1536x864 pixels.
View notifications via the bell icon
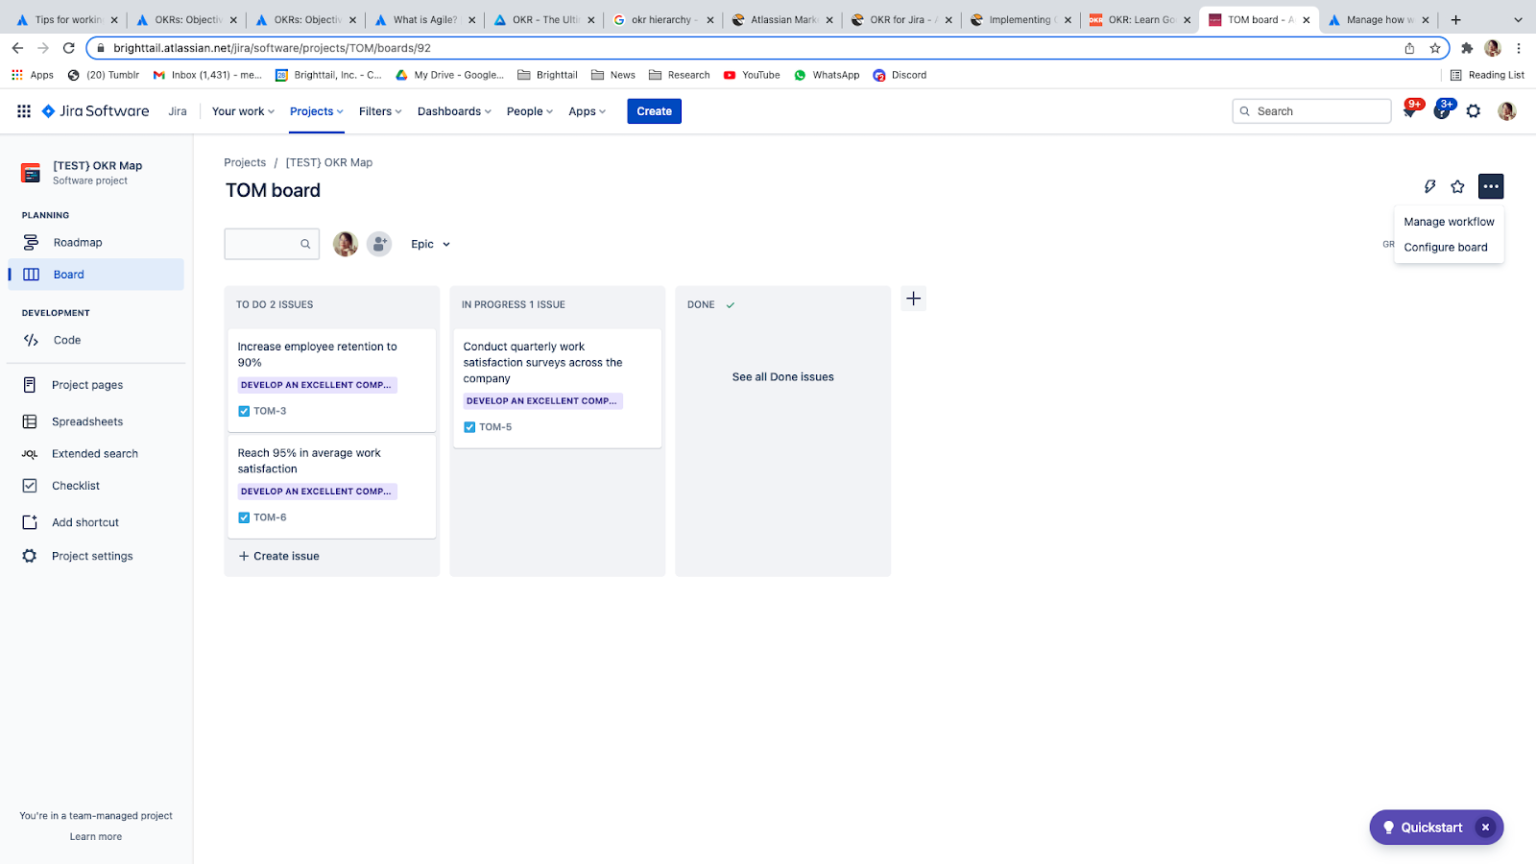[x=1410, y=111]
